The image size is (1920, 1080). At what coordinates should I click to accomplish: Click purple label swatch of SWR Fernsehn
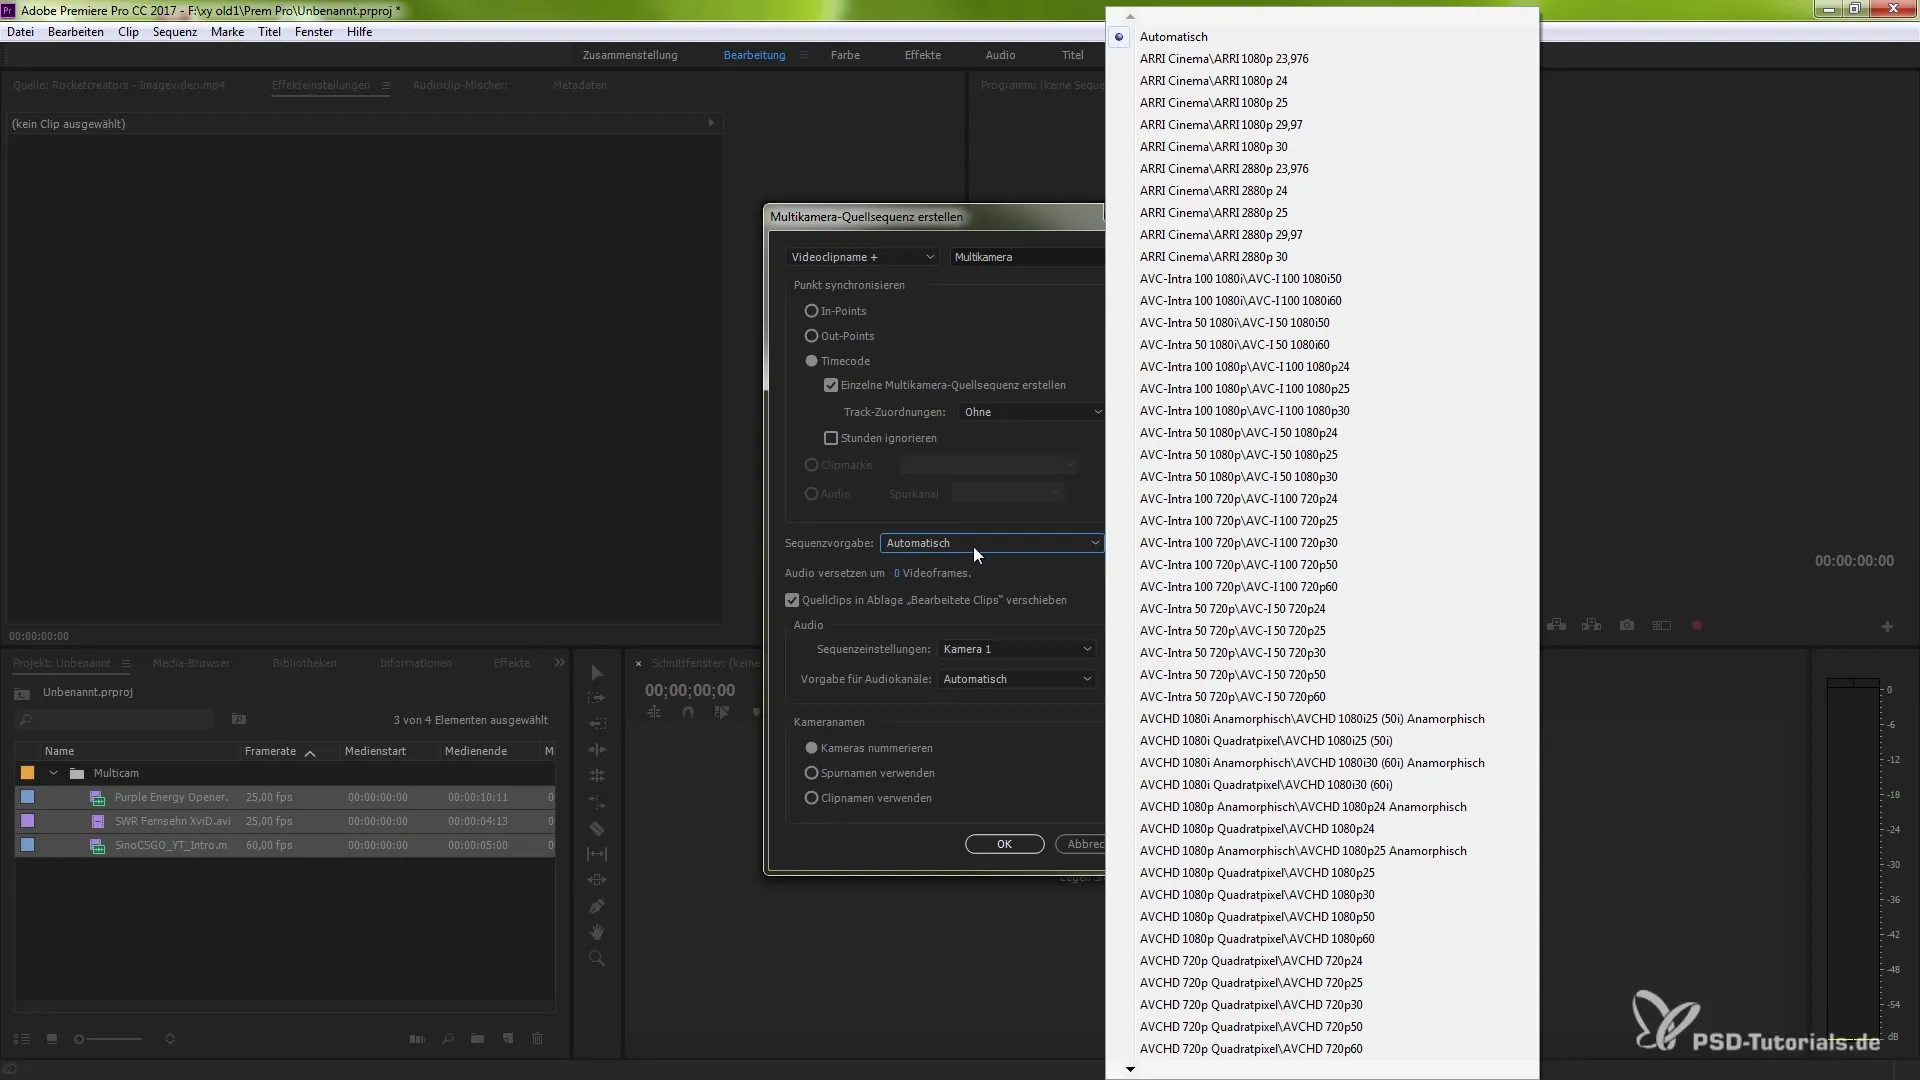point(27,821)
